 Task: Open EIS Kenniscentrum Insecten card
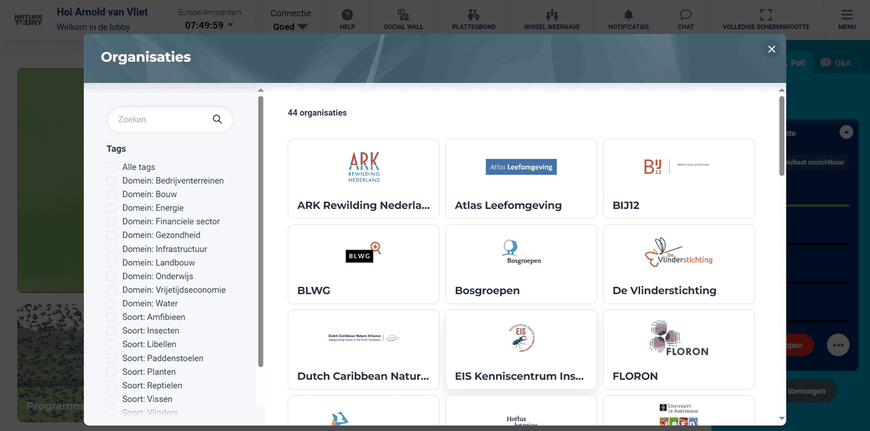(x=521, y=349)
